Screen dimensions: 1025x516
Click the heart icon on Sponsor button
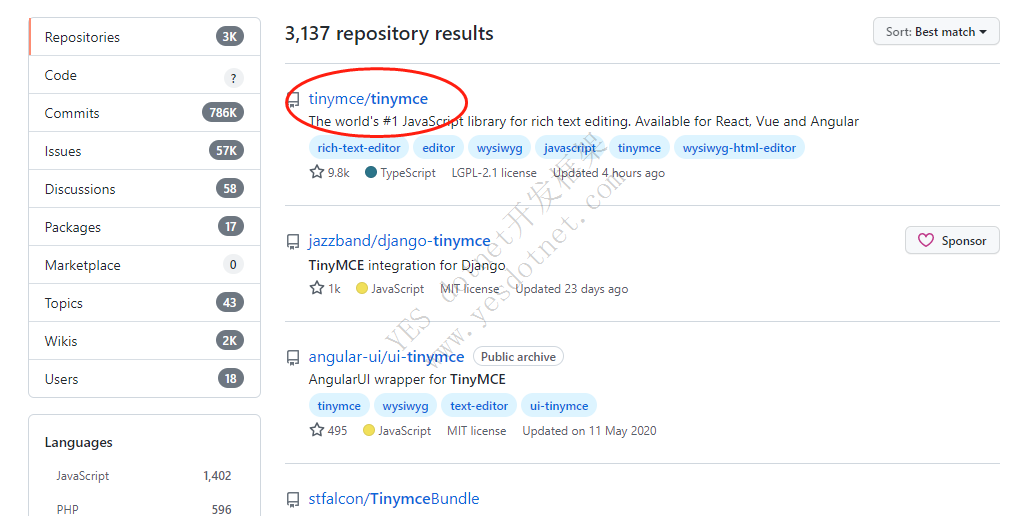pyautogui.click(x=926, y=240)
